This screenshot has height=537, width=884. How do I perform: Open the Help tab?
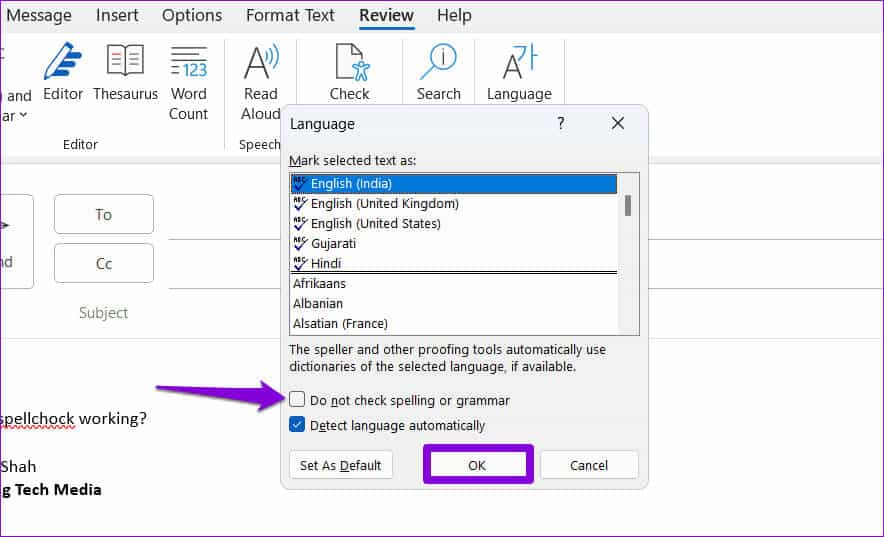(x=454, y=15)
